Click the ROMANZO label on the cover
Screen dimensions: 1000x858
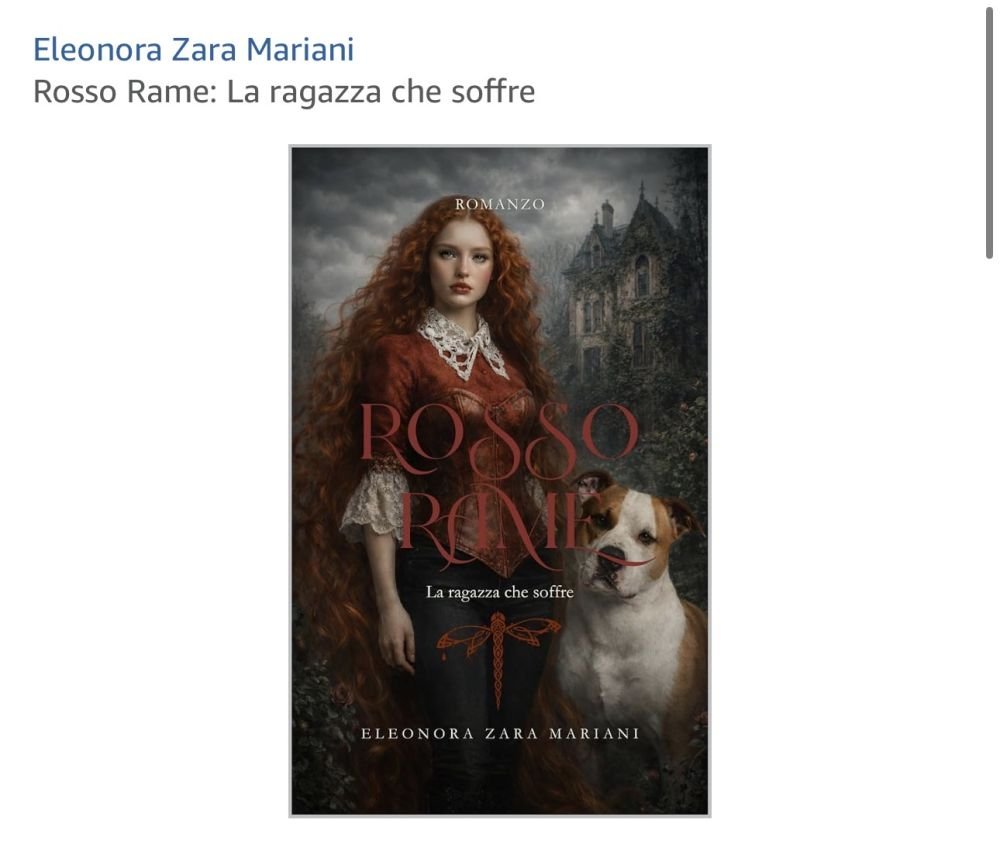[500, 204]
